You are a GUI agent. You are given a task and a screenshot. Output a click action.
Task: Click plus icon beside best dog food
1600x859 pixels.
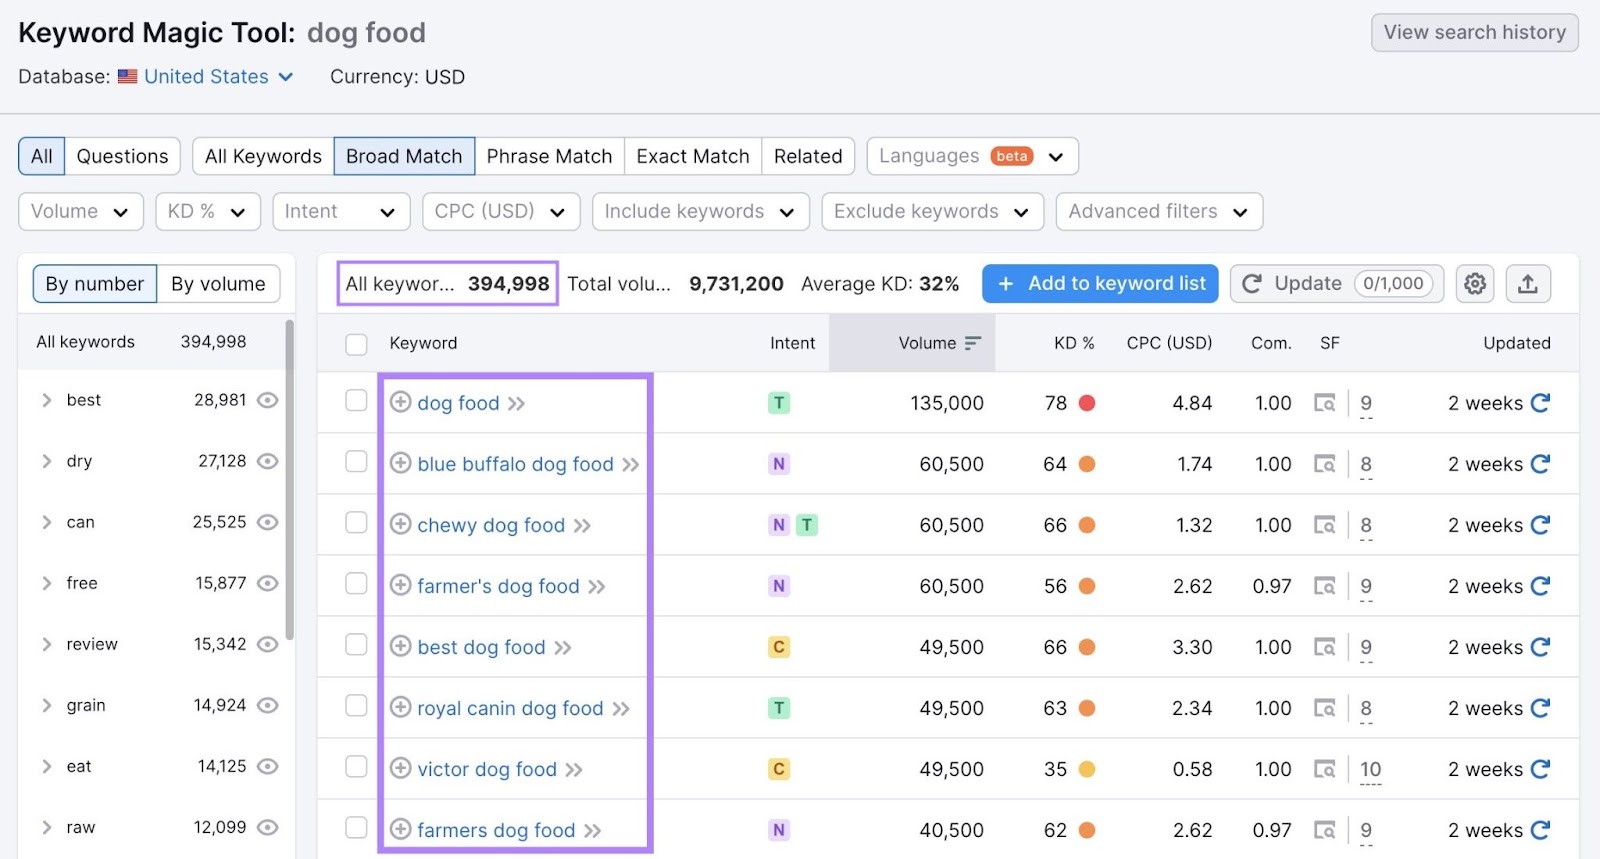(400, 646)
